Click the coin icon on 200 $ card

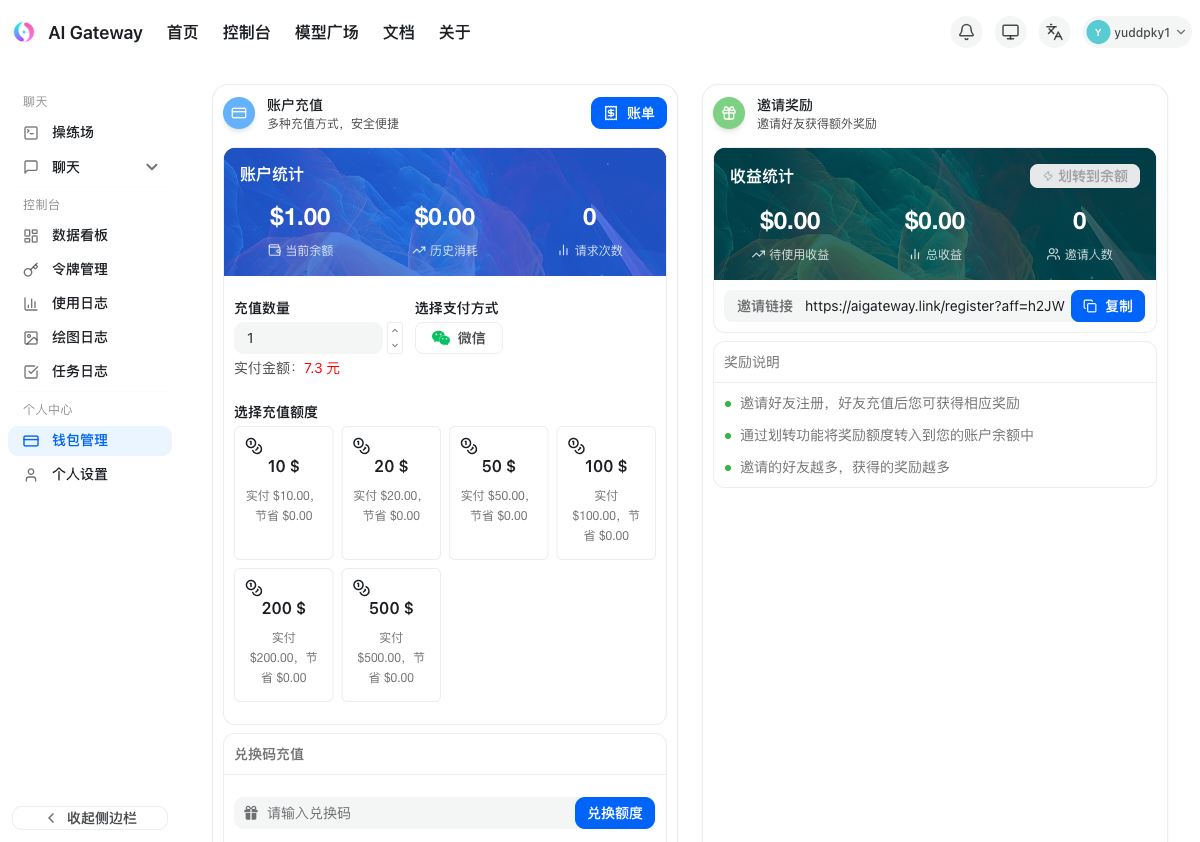[254, 587]
